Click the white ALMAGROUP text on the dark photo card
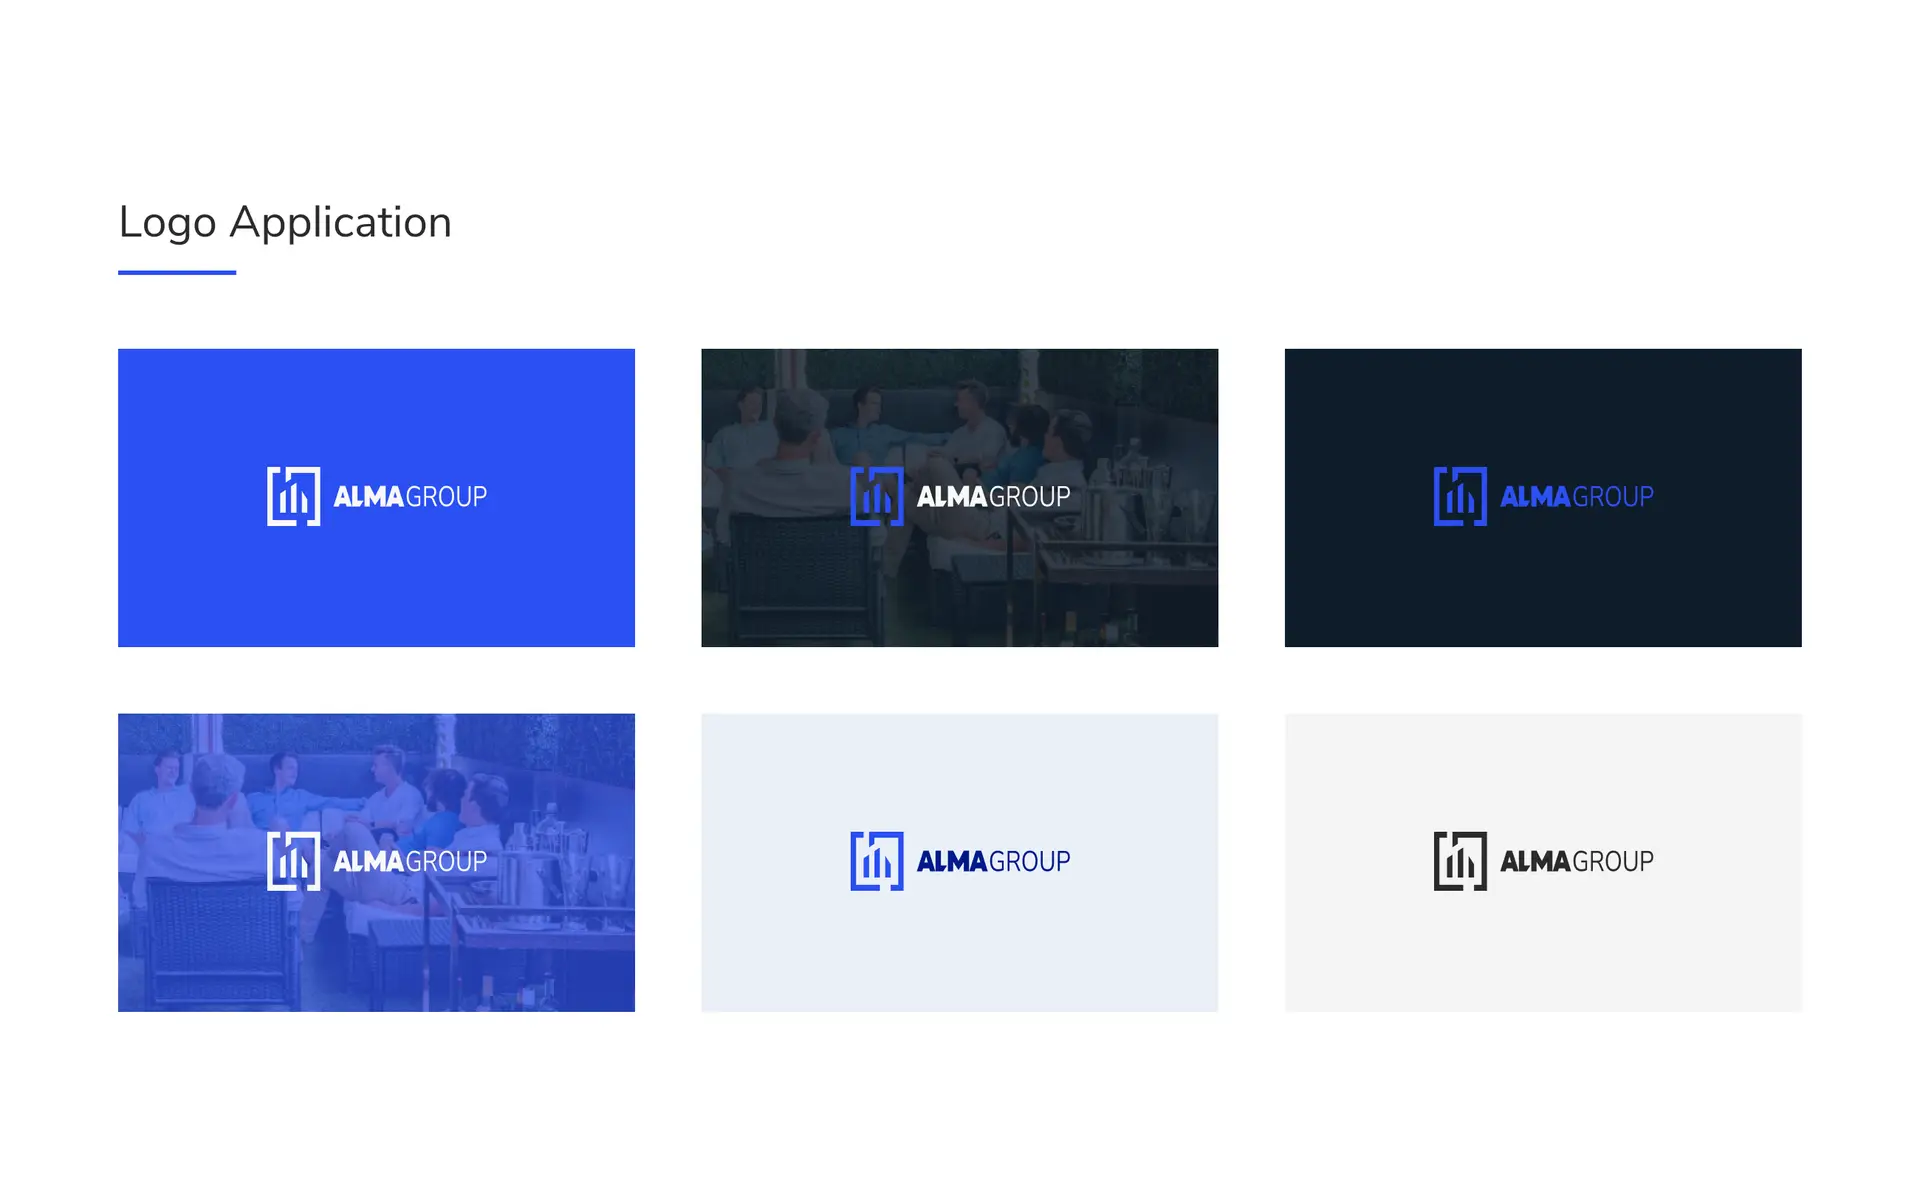 (x=993, y=497)
